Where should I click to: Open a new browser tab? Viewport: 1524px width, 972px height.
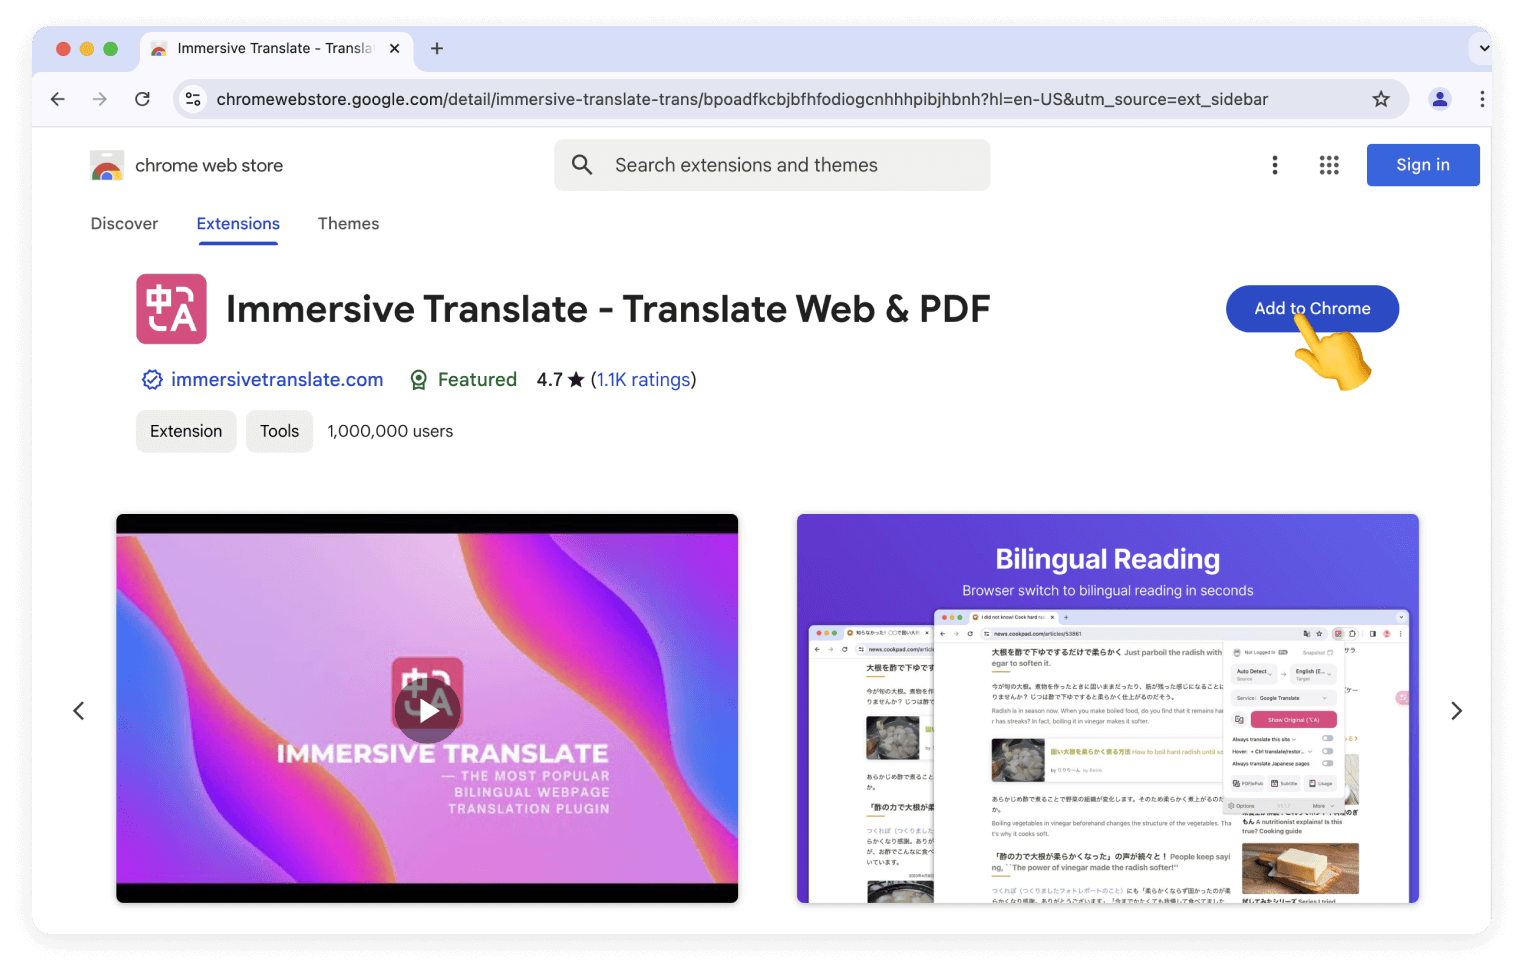point(437,48)
